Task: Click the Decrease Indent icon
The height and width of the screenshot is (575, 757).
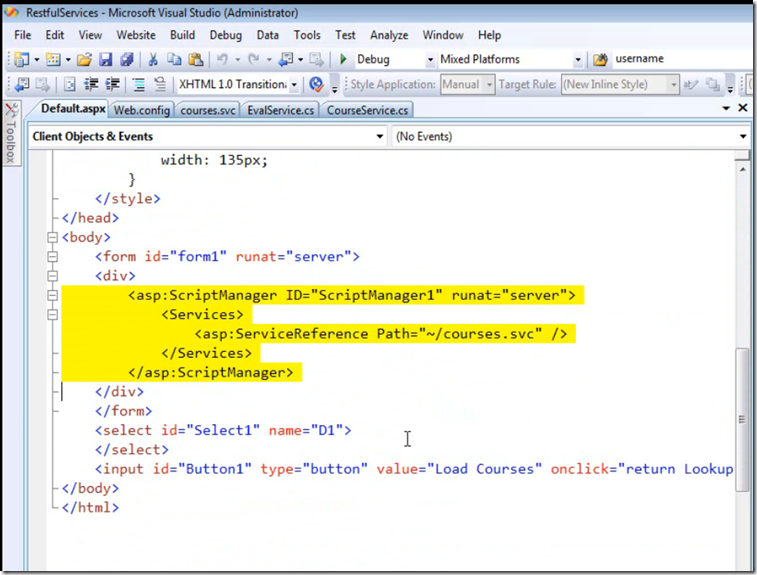Action: pyautogui.click(x=91, y=84)
